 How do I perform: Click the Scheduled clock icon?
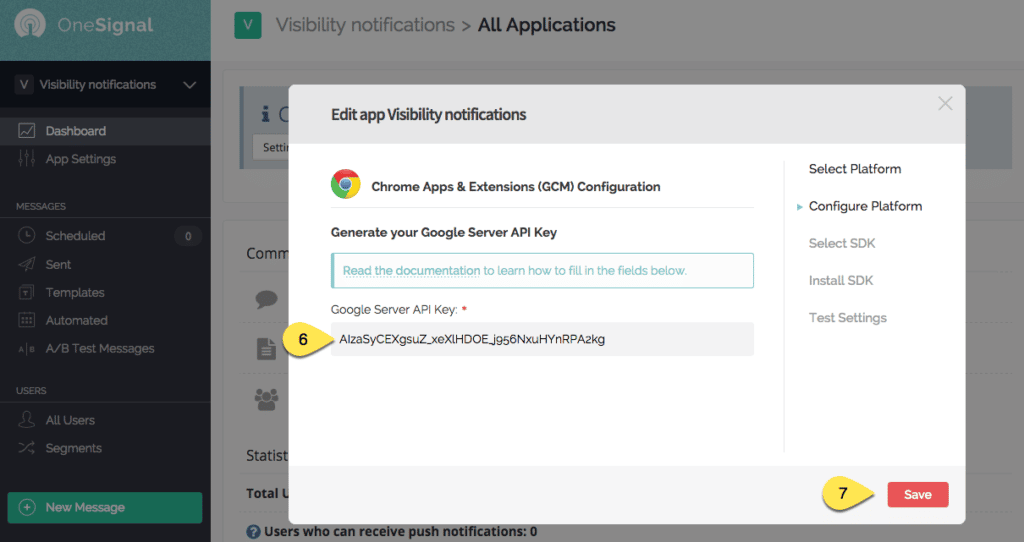tap(27, 236)
